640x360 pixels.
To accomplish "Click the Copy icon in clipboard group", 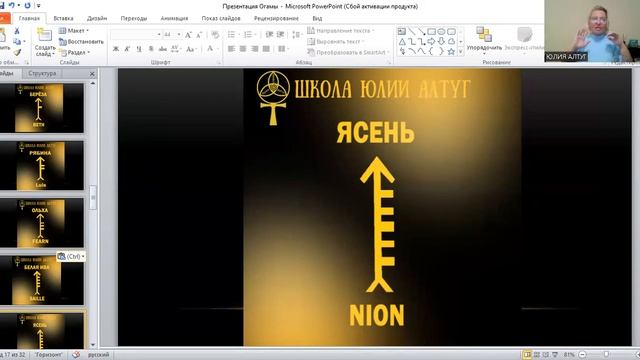I will click(x=17, y=41).
